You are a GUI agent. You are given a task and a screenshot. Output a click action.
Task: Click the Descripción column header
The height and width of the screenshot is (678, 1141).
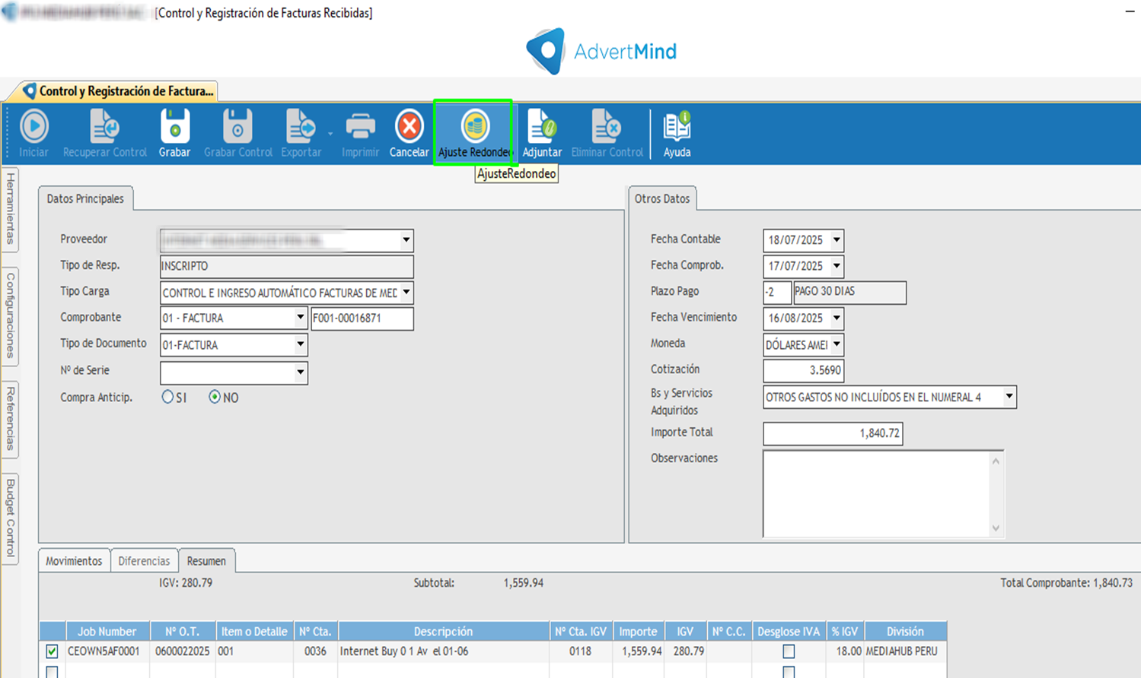443,631
